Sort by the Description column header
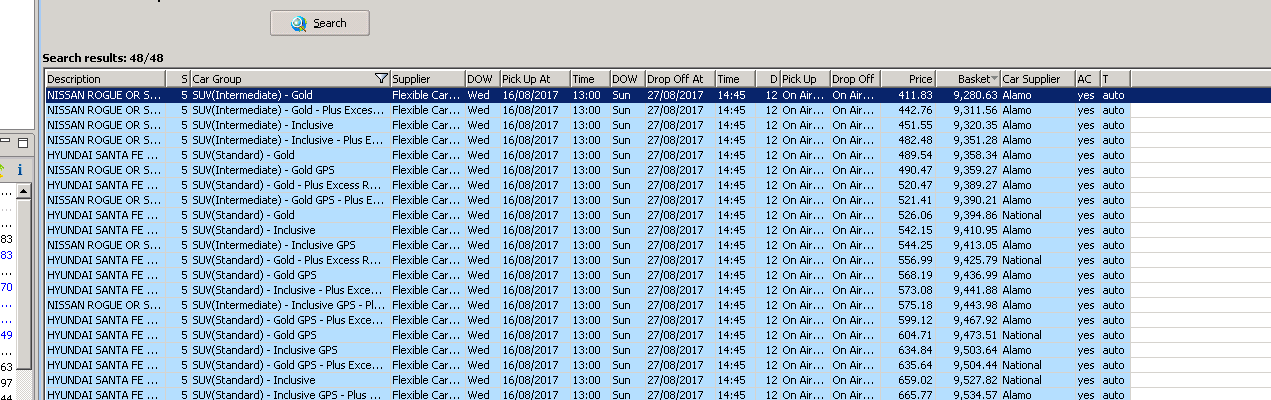 click(x=105, y=78)
